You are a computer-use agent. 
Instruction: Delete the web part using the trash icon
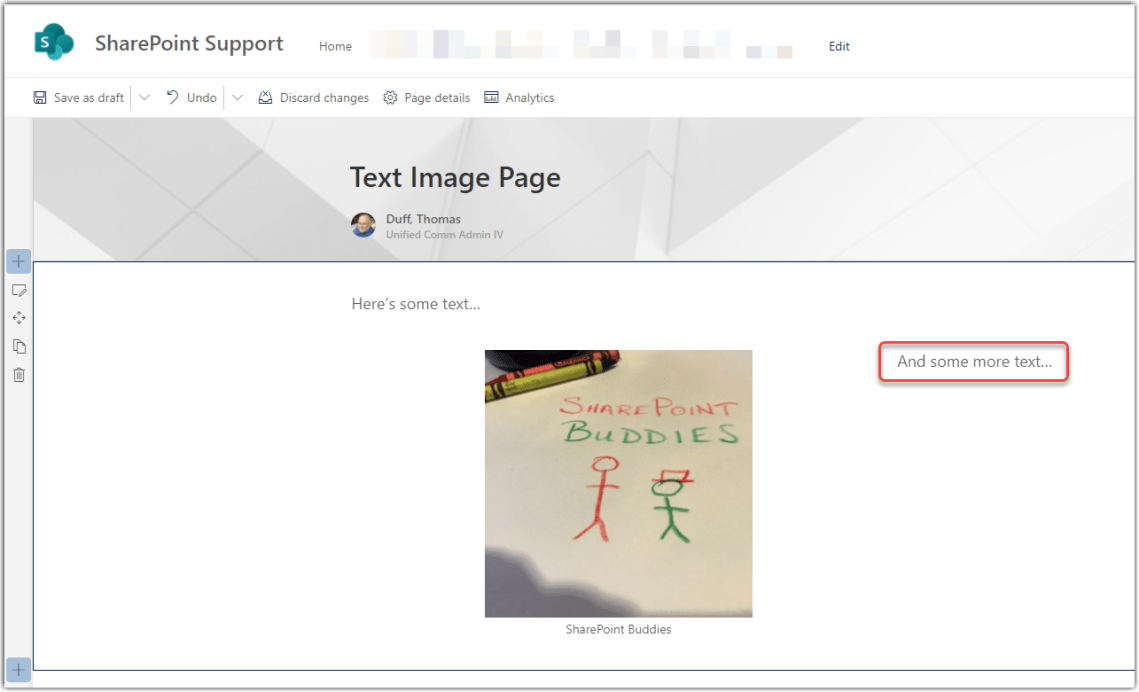click(18, 374)
